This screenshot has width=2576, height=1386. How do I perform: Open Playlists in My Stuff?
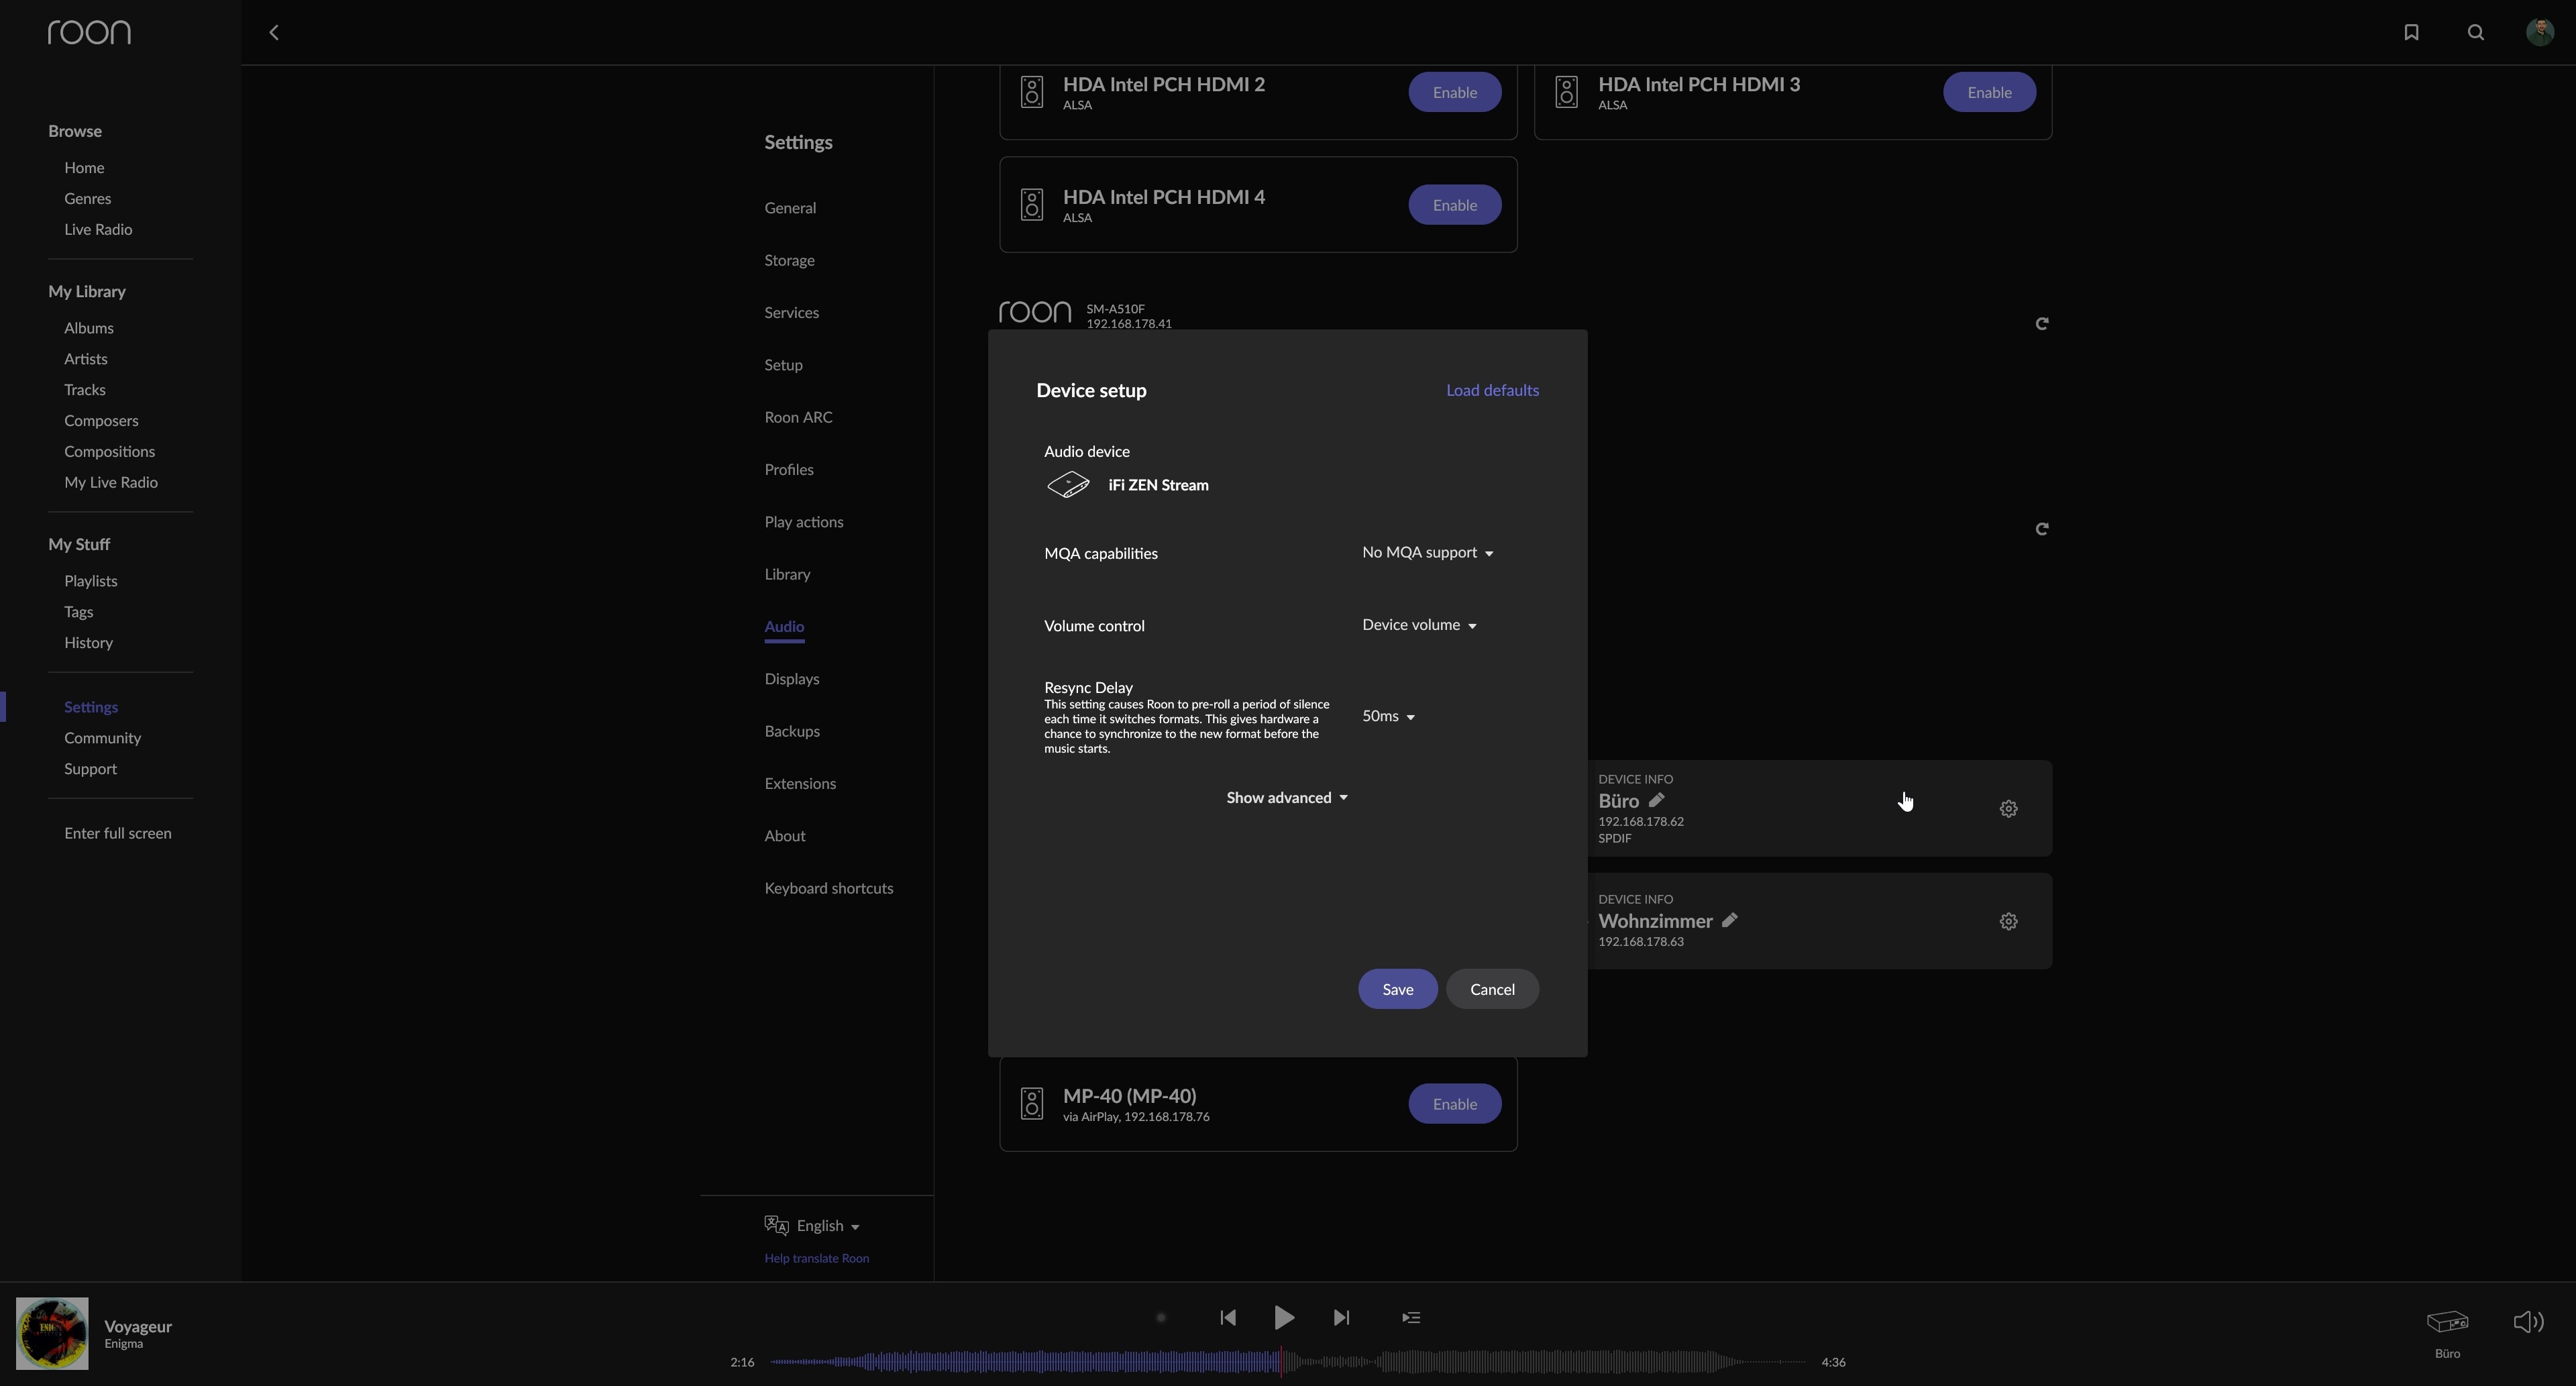(x=90, y=581)
